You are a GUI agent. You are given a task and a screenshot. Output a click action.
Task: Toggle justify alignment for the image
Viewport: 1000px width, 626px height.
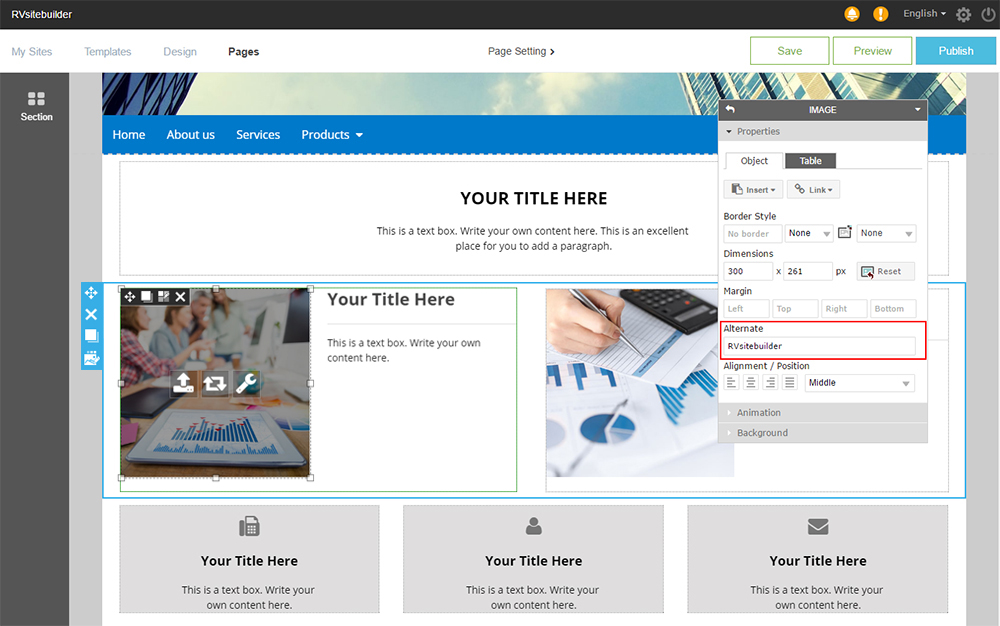pos(790,383)
